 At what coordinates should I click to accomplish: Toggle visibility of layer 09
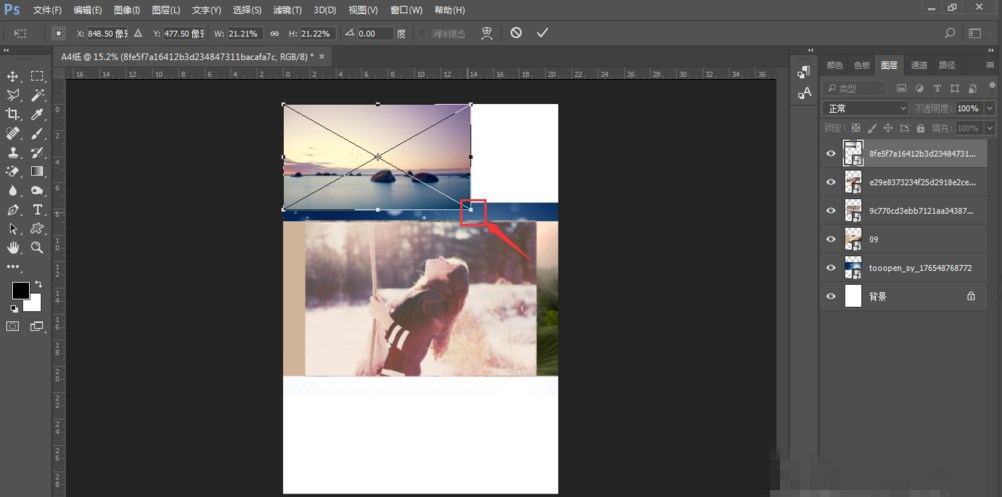coord(831,239)
